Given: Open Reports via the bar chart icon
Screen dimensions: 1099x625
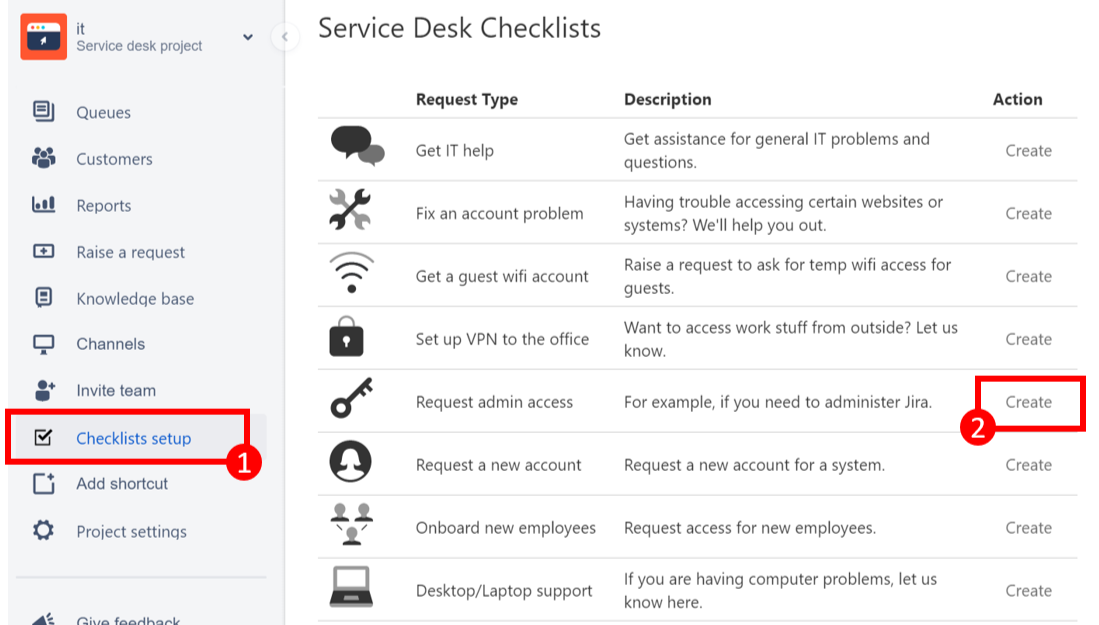Looking at the screenshot, I should [x=43, y=205].
